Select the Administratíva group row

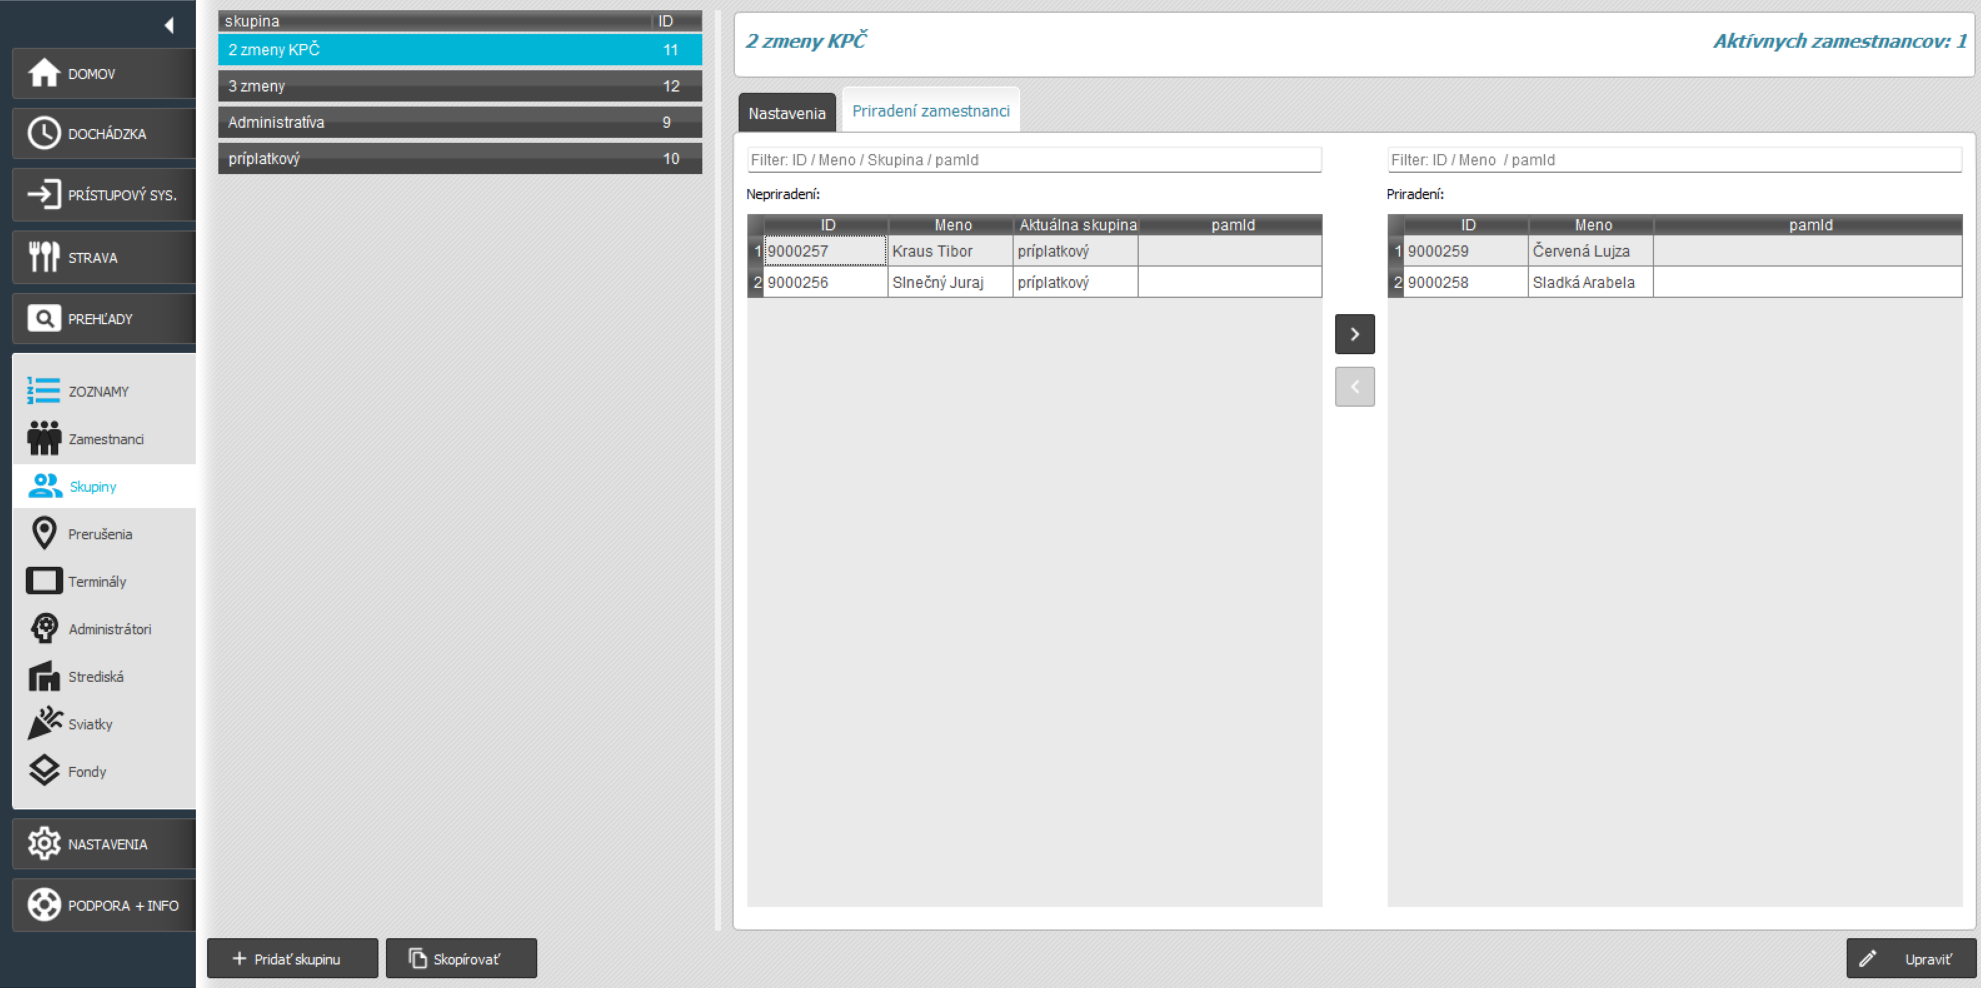459,122
